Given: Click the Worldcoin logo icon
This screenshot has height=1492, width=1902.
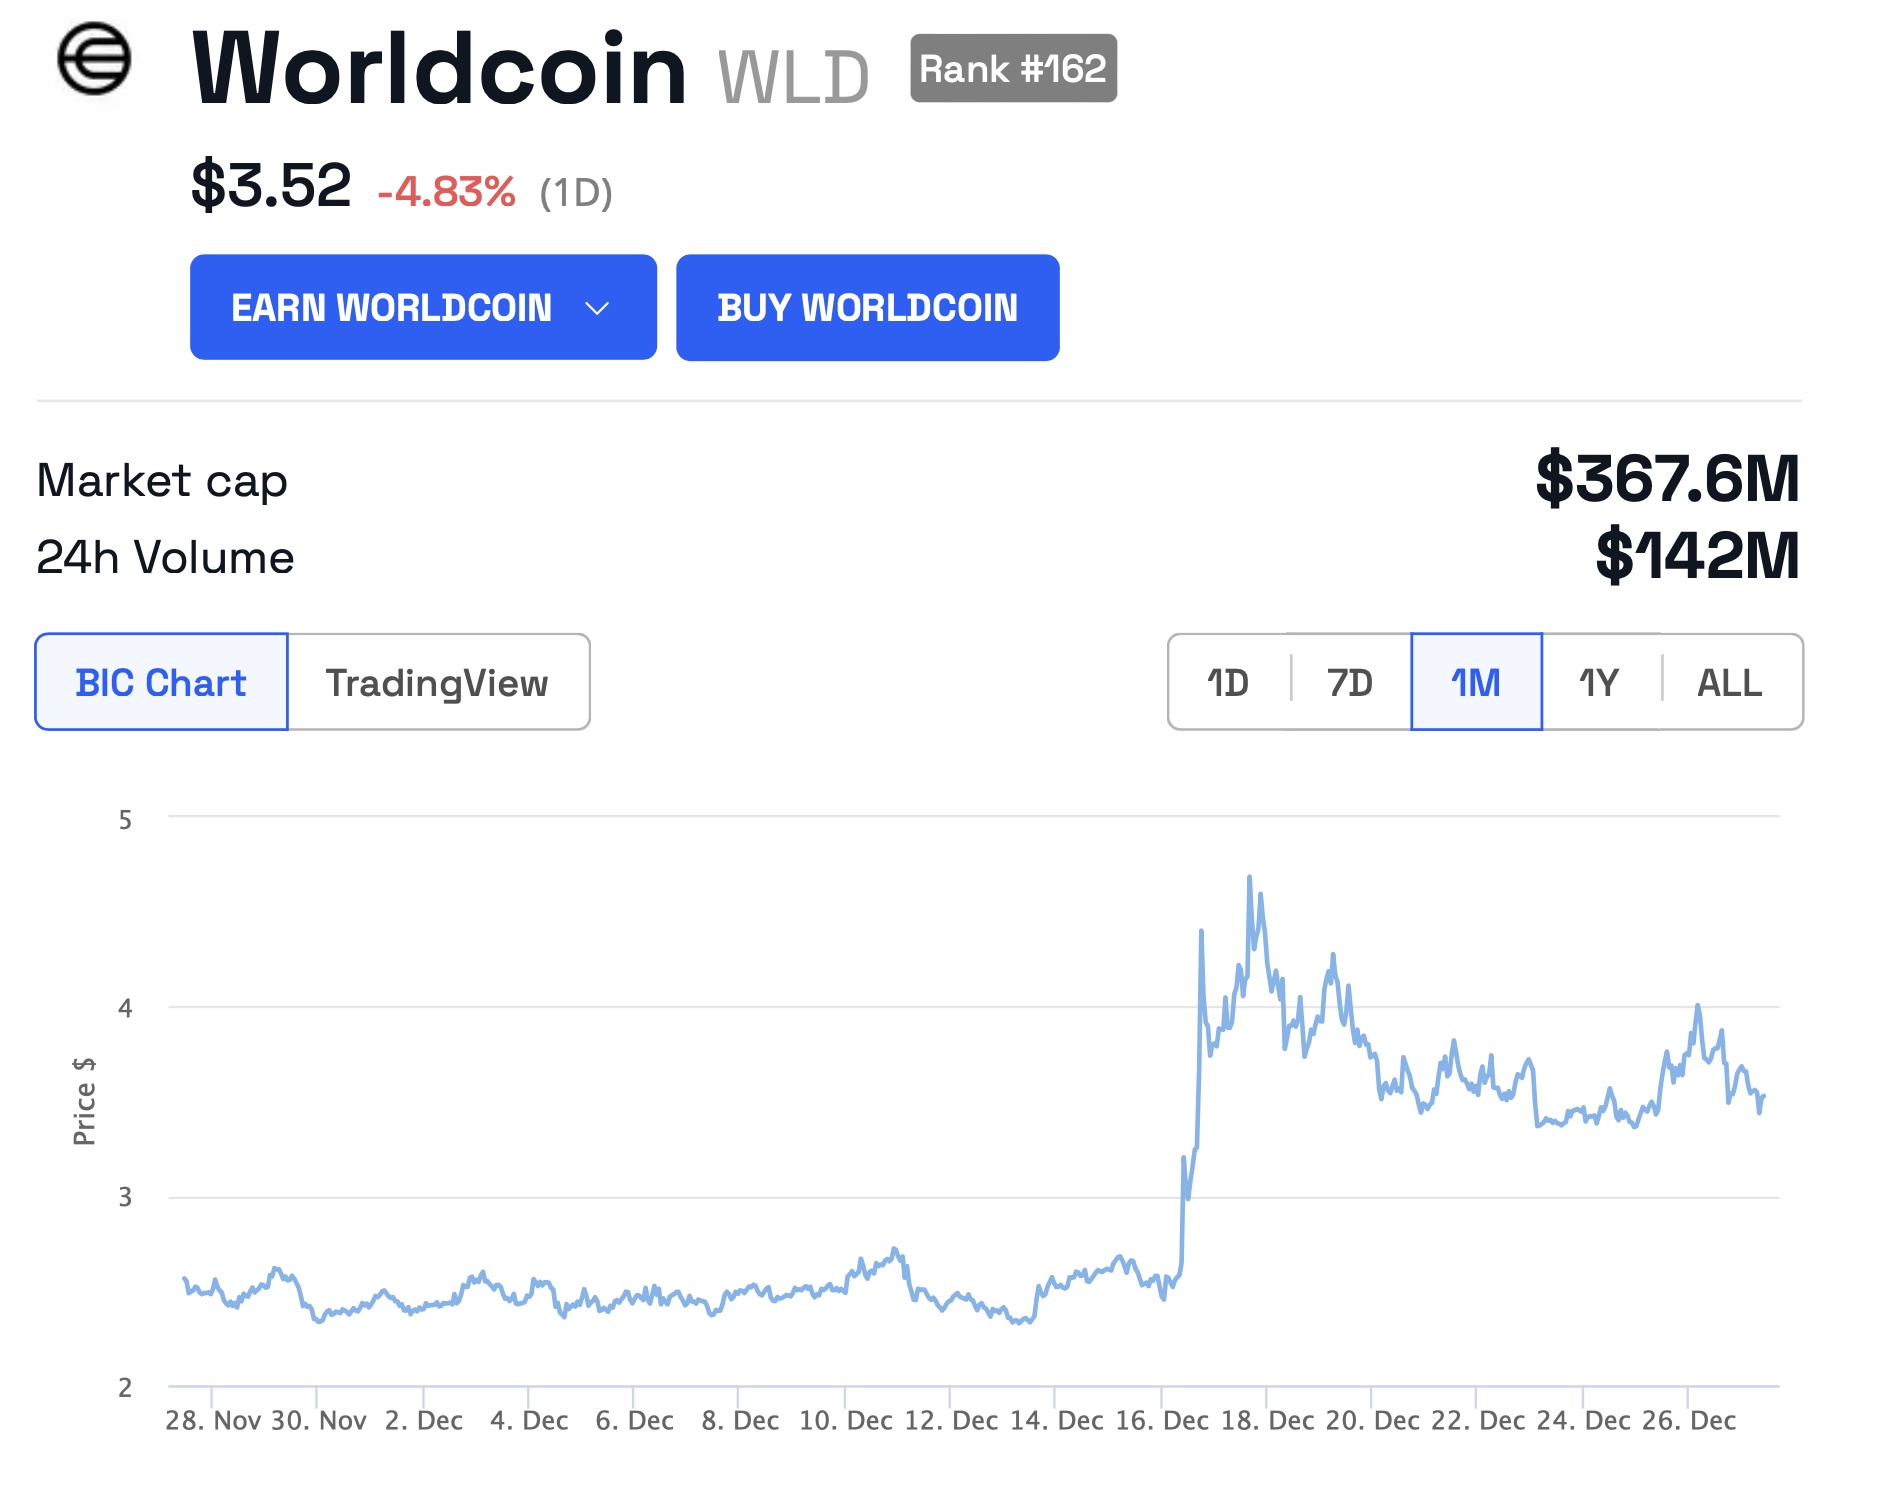Looking at the screenshot, I should coord(94,60).
